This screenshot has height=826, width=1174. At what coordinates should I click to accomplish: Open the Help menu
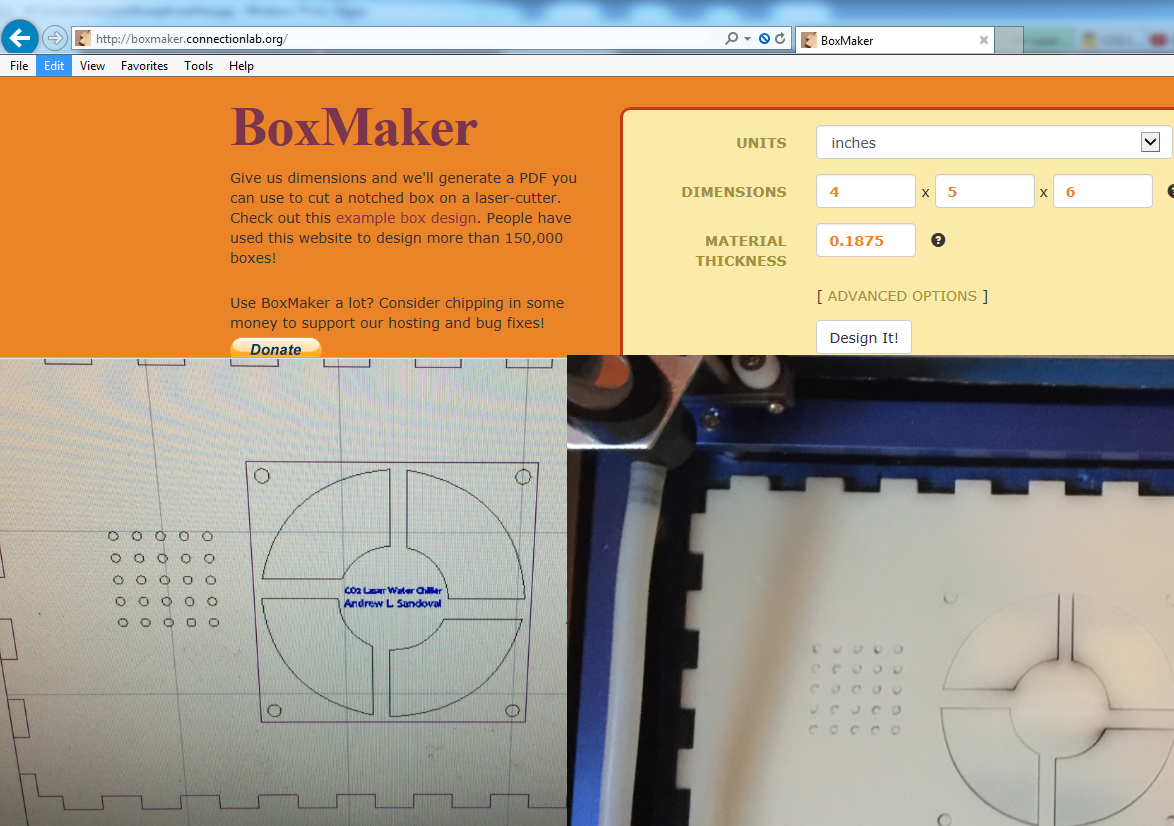point(241,66)
